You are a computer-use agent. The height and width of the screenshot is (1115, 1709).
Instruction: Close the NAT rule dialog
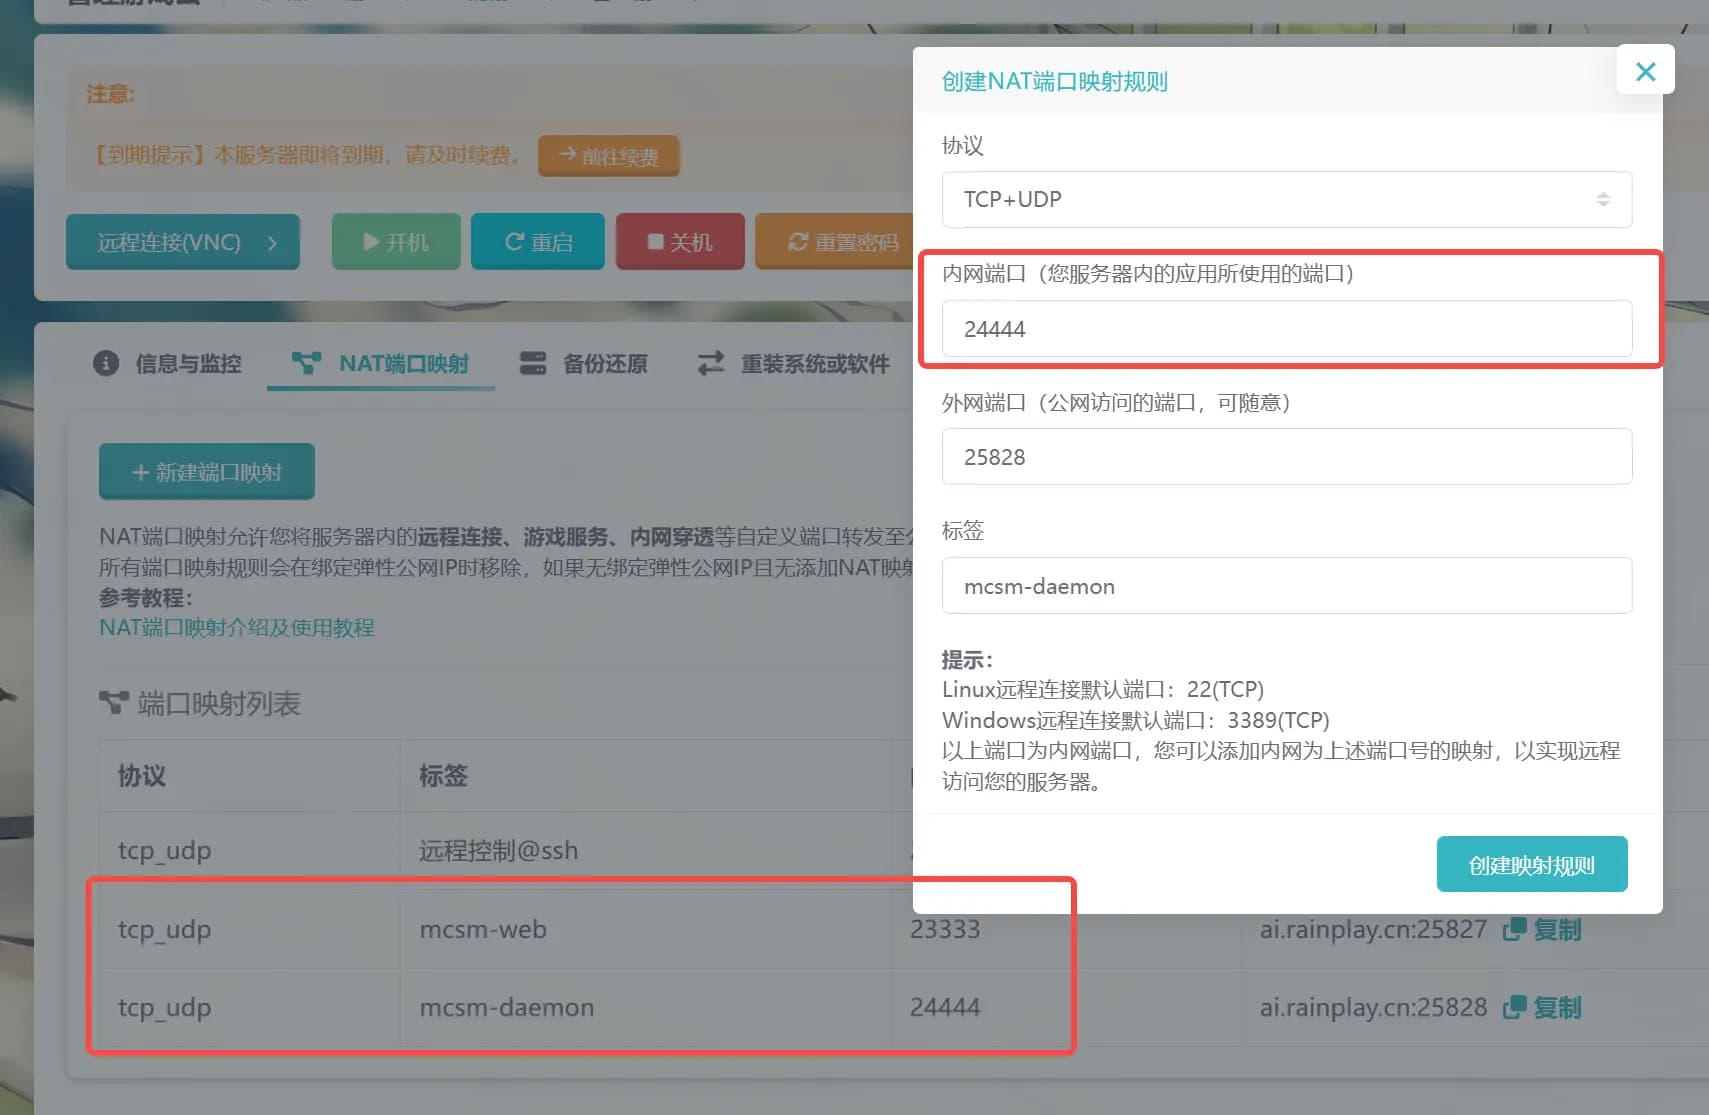(x=1645, y=71)
